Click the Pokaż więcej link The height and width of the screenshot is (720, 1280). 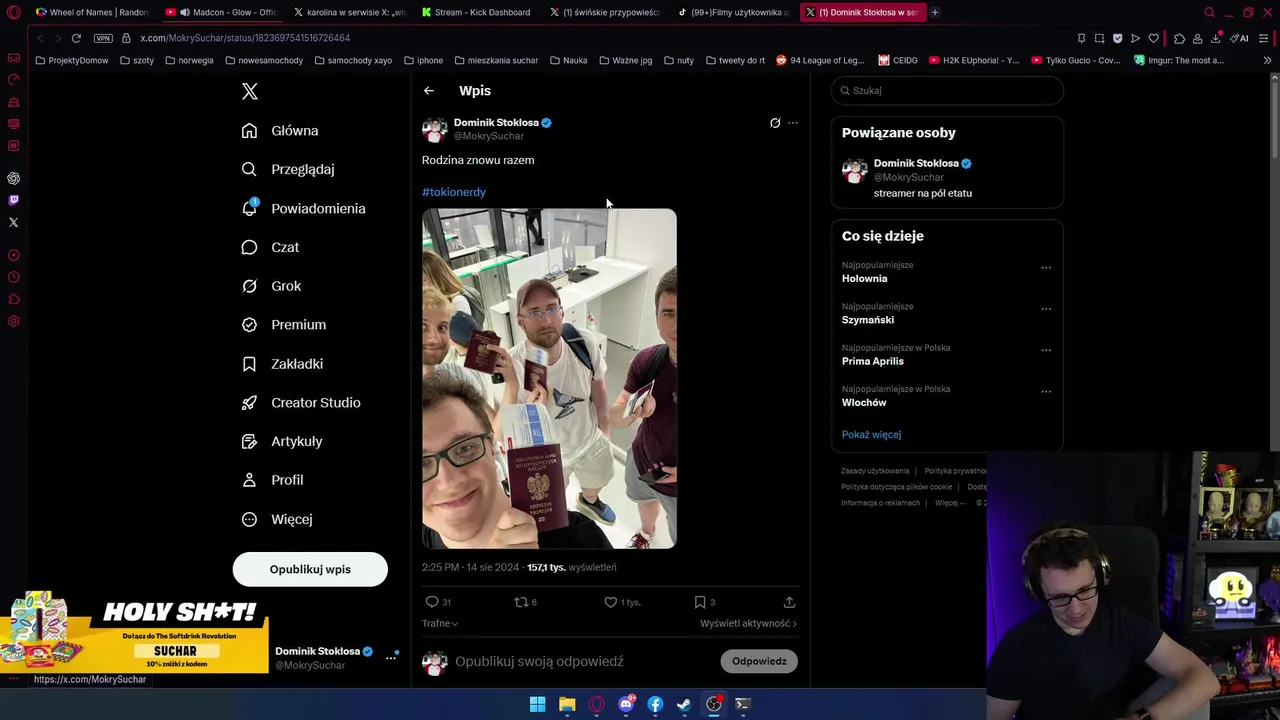[871, 435]
